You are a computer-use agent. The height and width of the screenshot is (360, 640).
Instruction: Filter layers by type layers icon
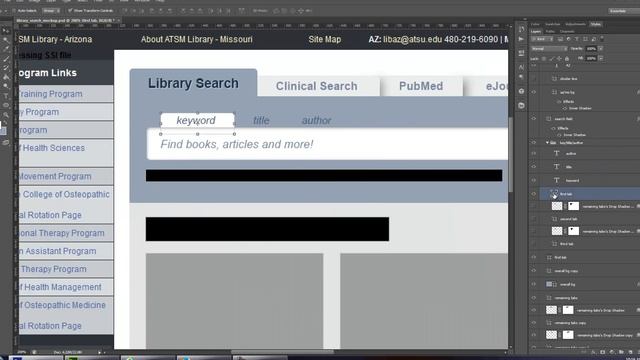577,39
